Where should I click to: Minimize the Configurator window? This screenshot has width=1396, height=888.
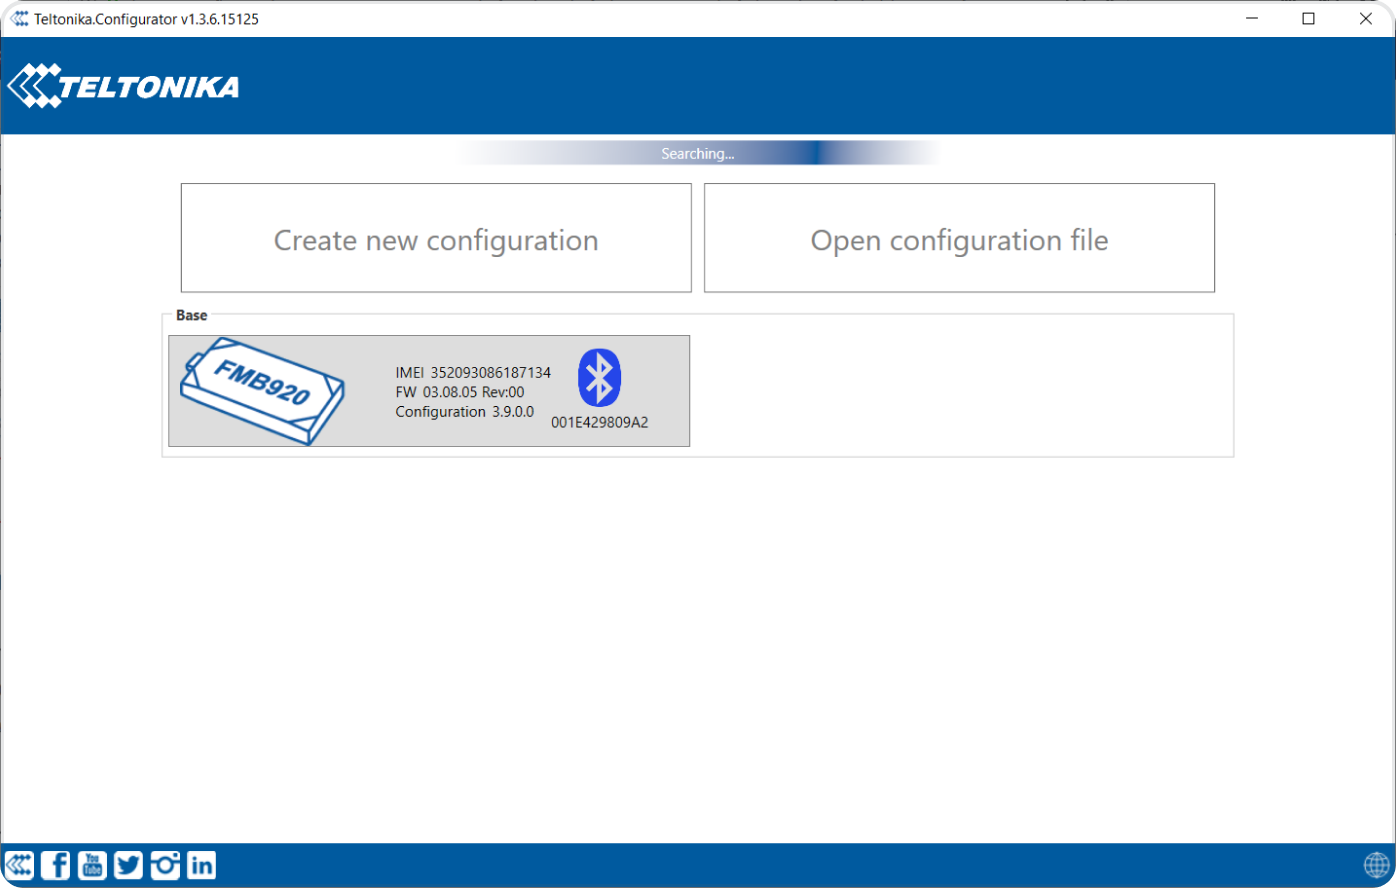point(1251,19)
